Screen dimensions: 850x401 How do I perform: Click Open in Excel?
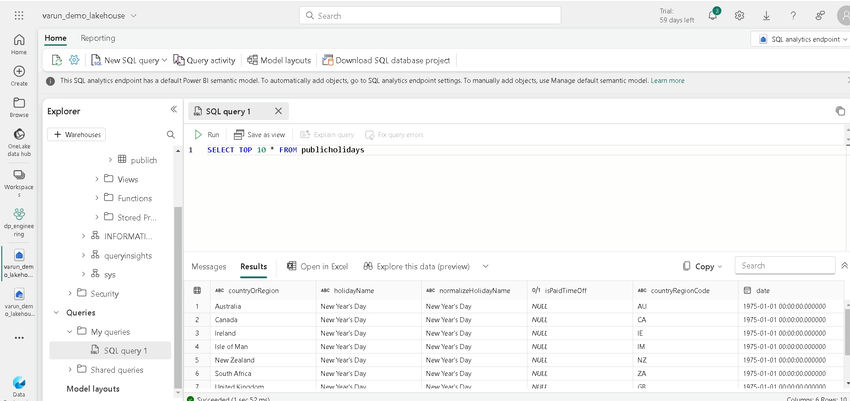(x=317, y=266)
